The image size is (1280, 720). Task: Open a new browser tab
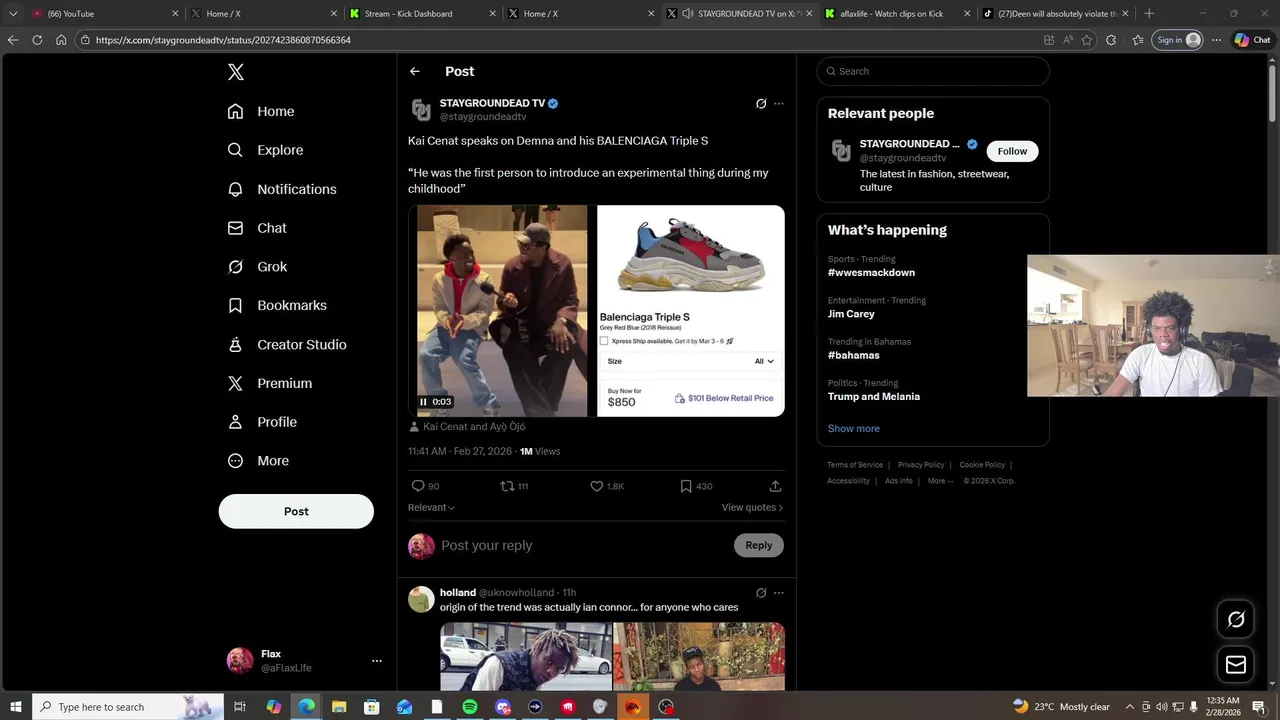1149,14
